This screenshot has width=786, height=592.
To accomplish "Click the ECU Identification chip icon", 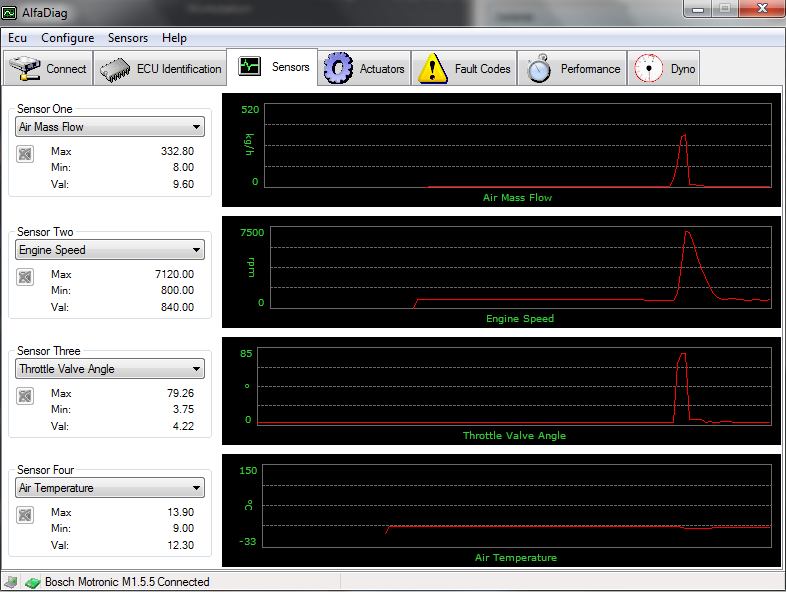I will point(116,69).
